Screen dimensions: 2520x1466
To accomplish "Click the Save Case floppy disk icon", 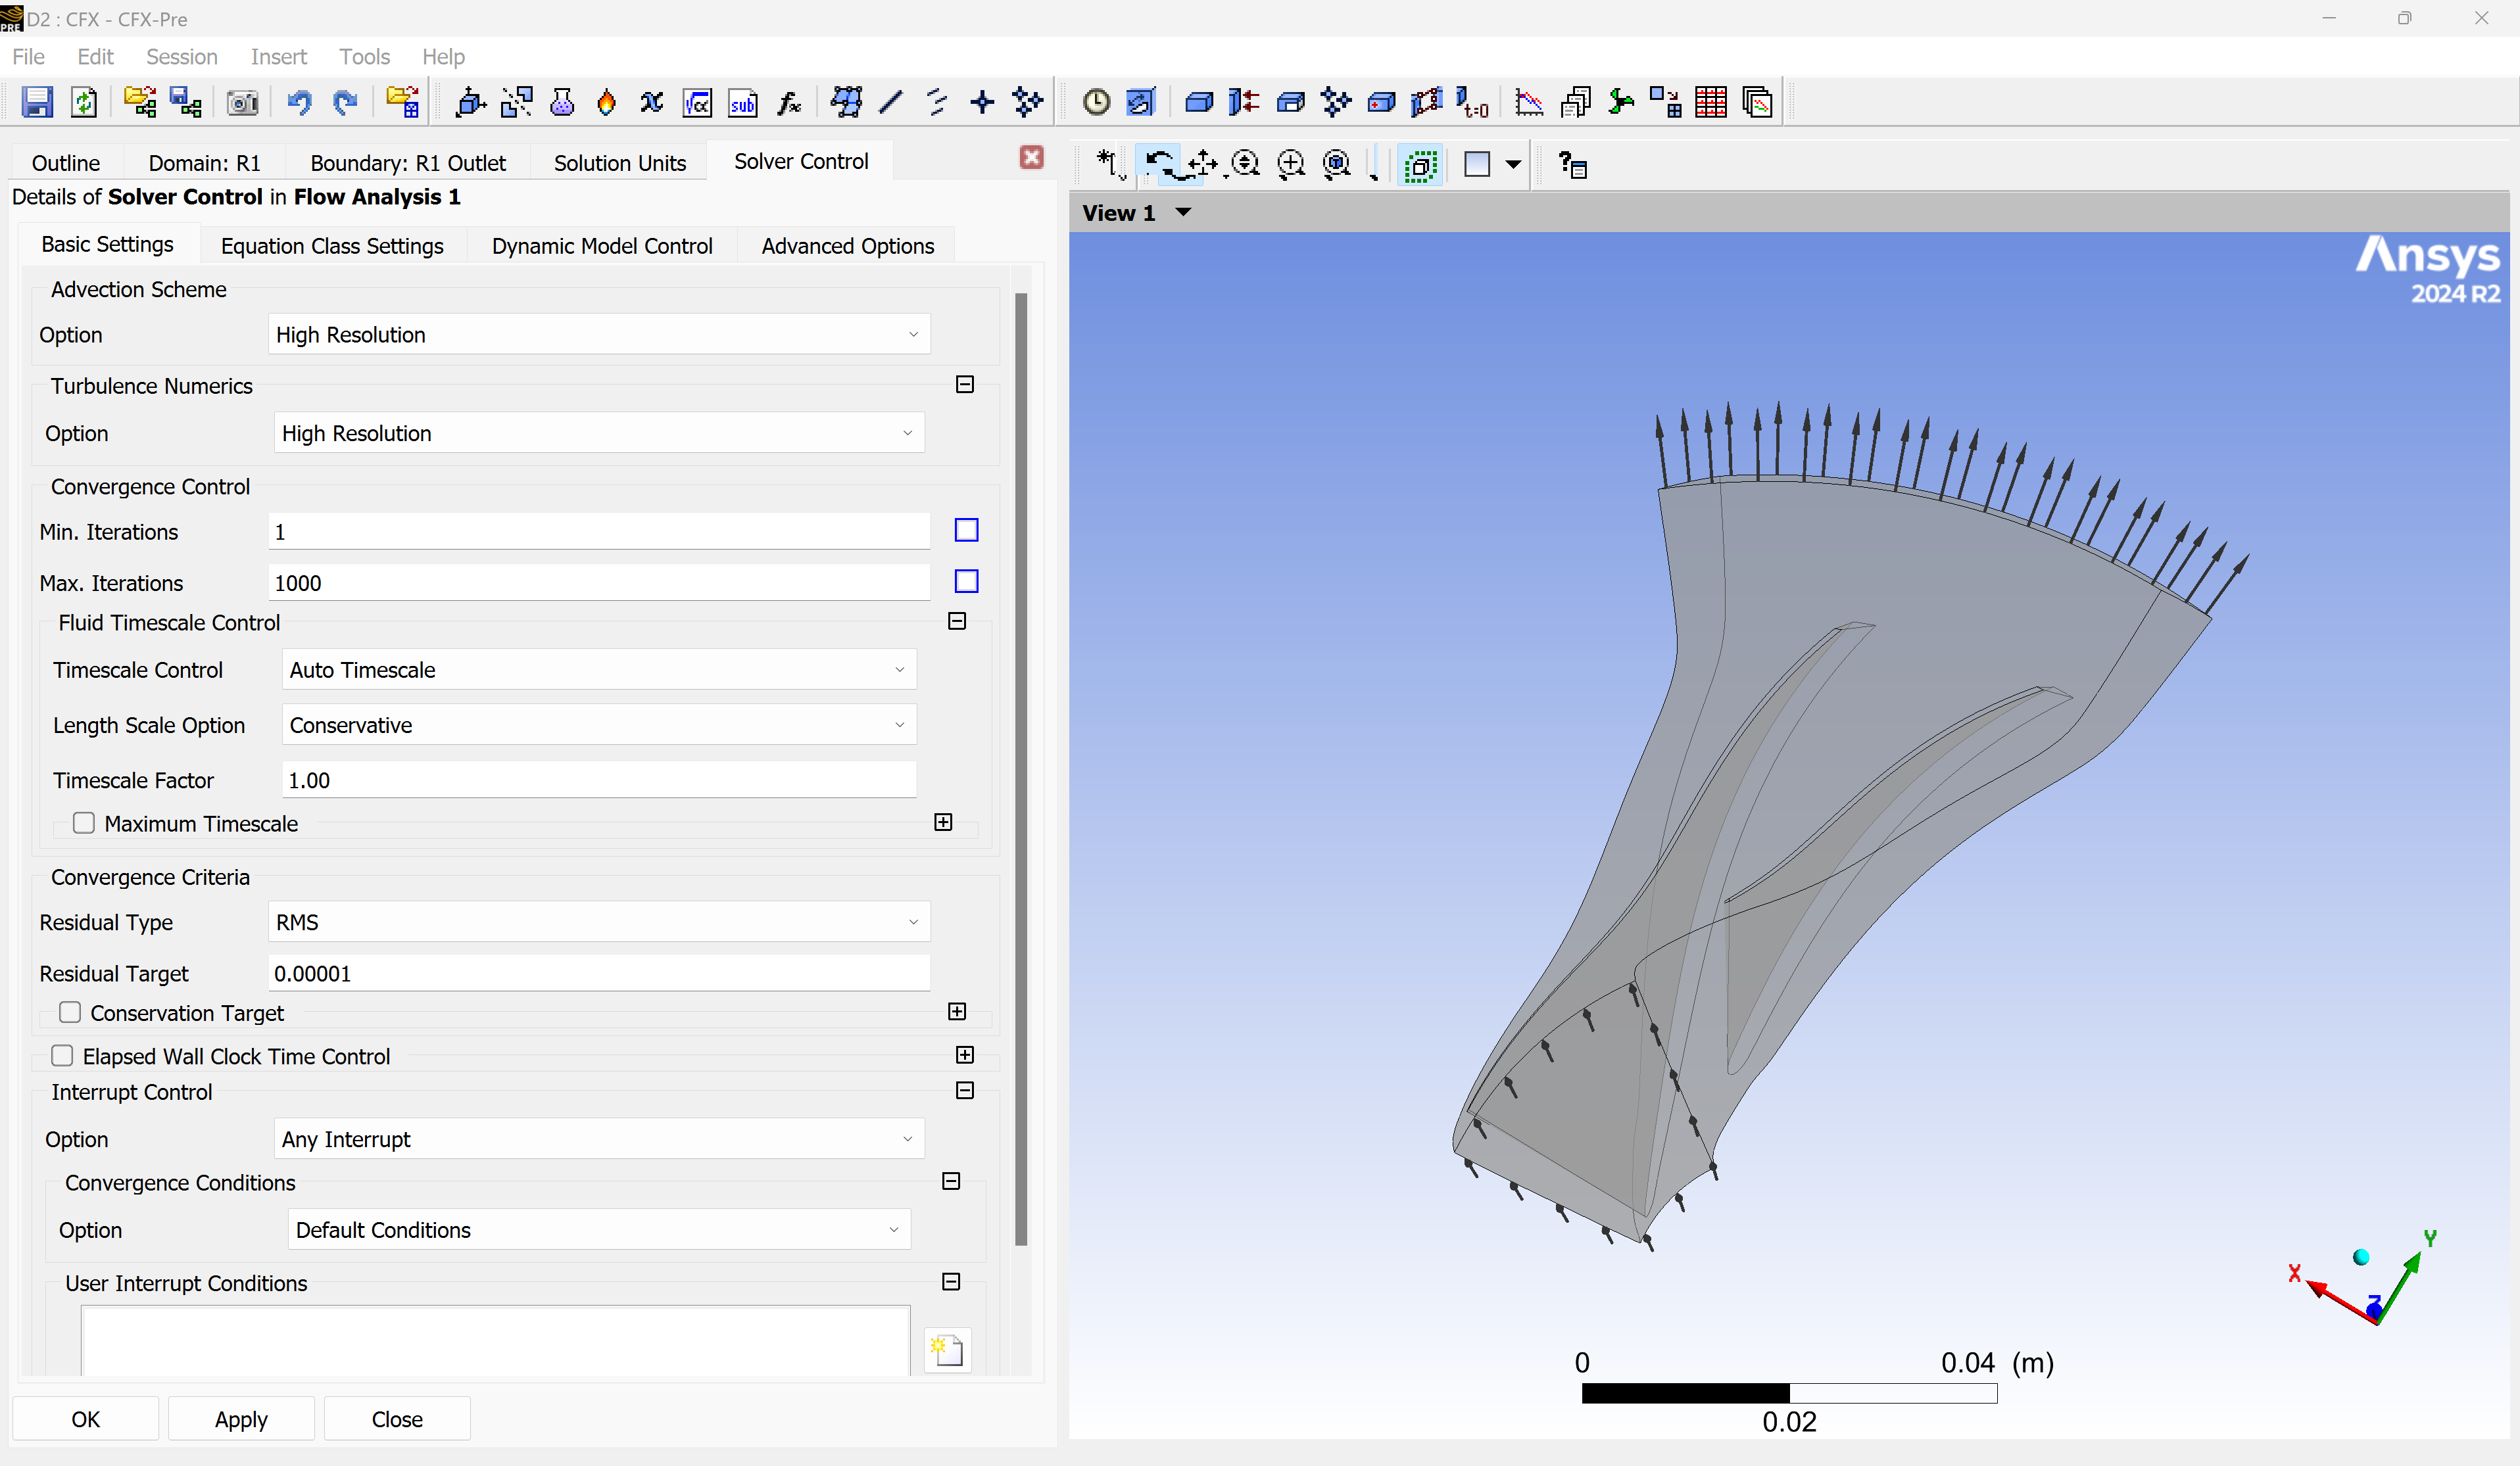I will click(37, 102).
